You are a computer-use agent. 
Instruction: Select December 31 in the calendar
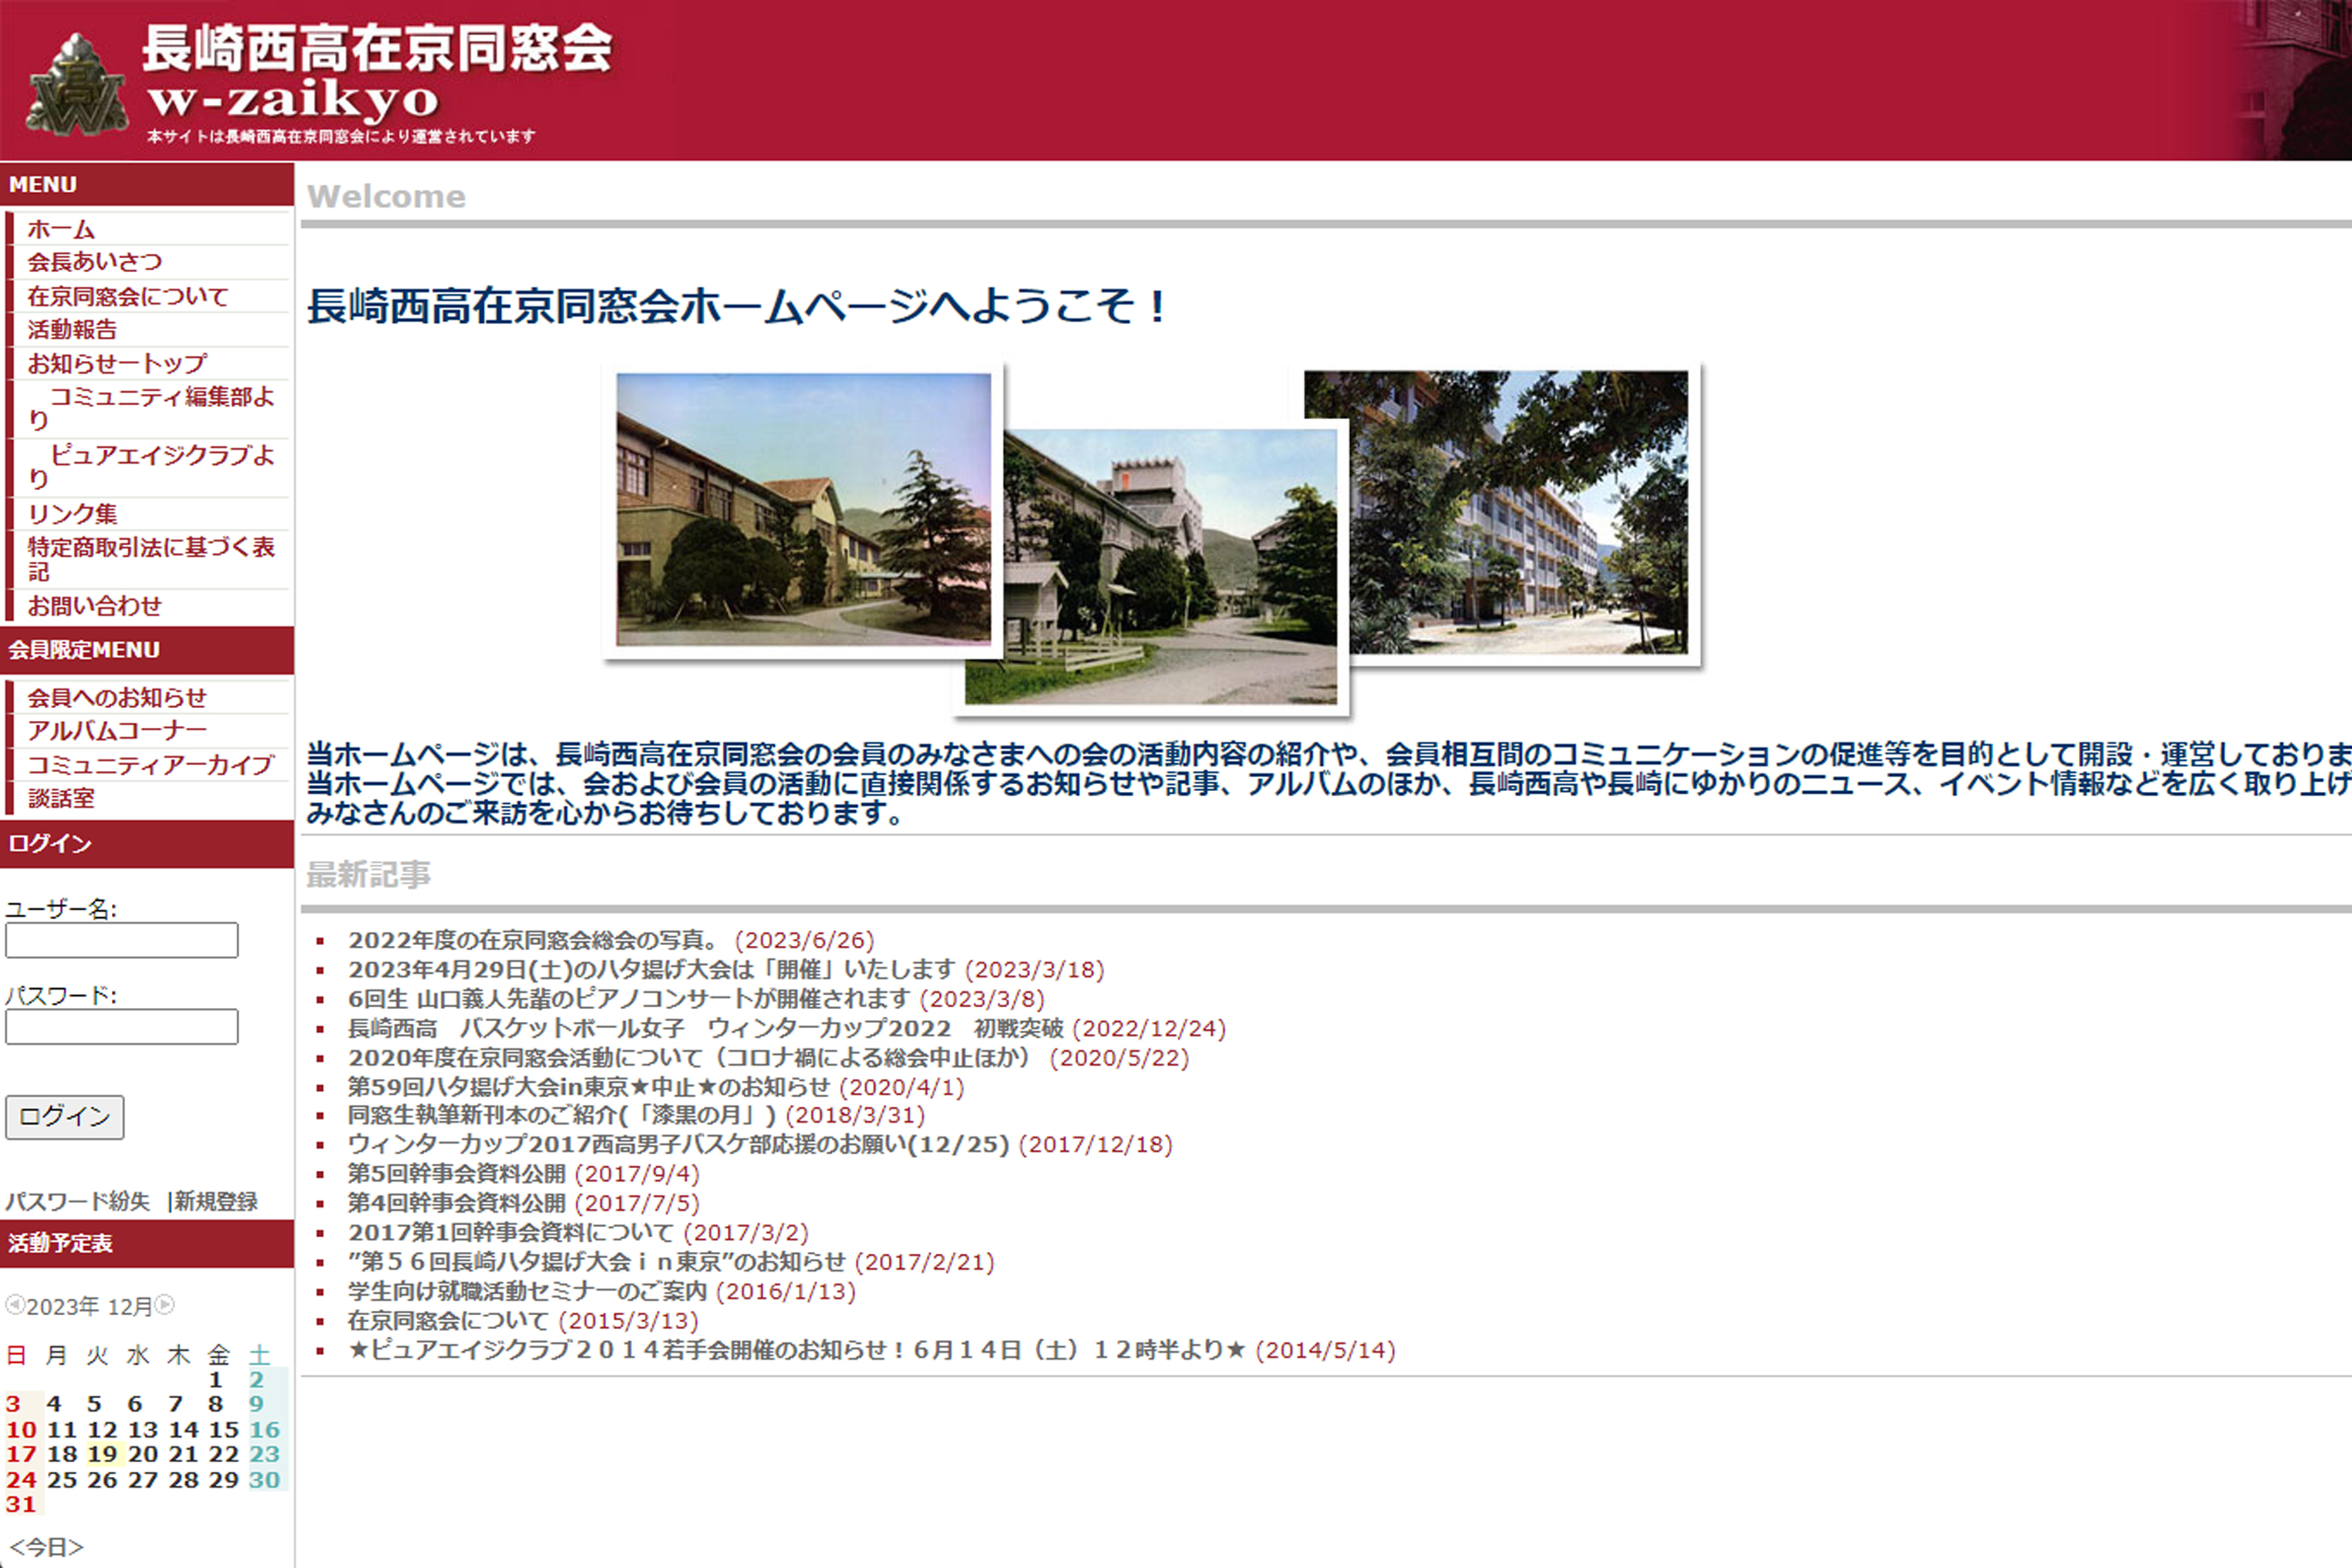21,1504
